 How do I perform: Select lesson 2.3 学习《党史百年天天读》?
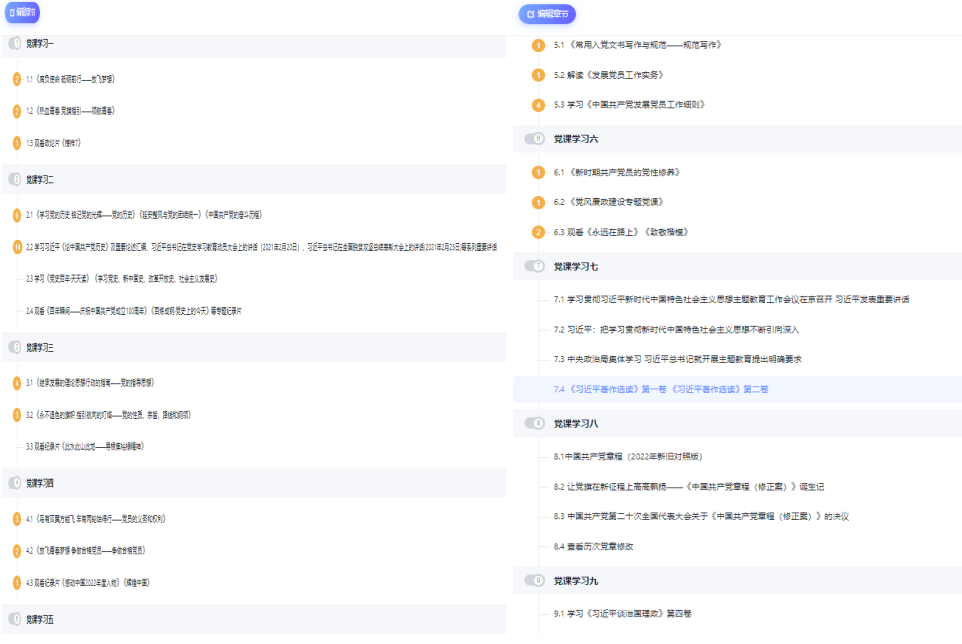pos(121,278)
